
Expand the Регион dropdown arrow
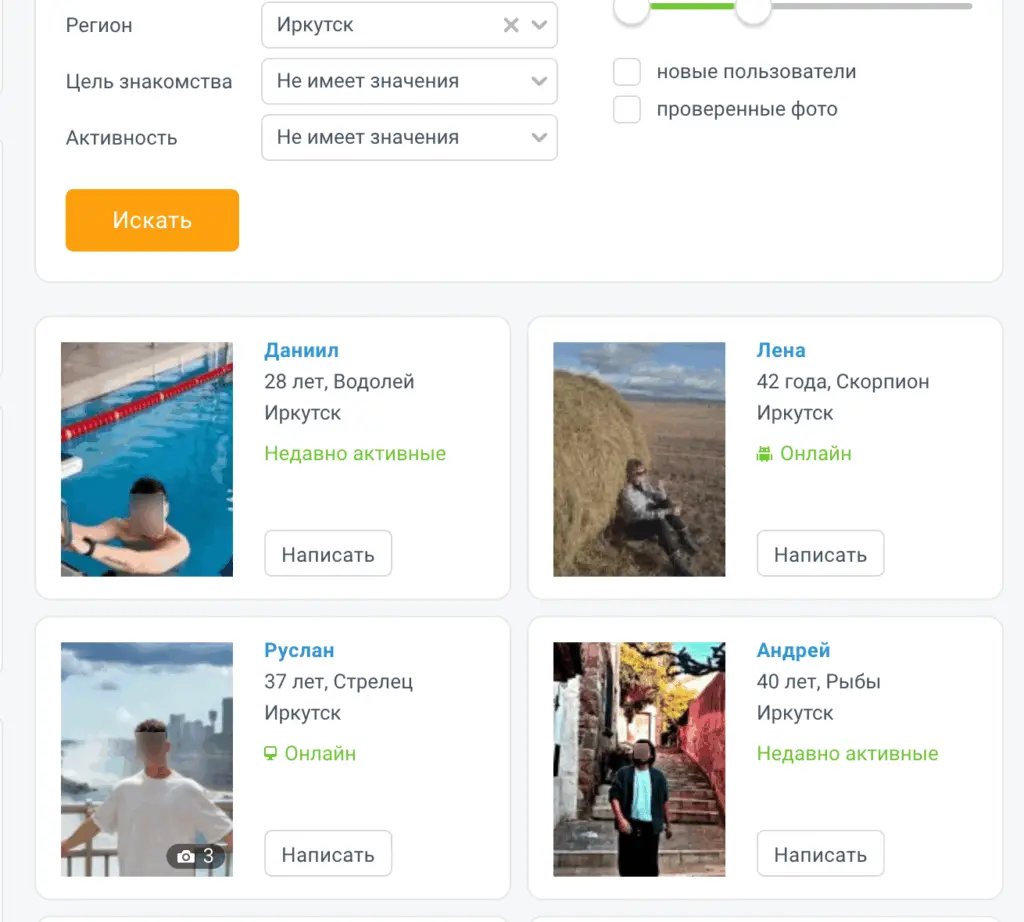pyautogui.click(x=540, y=26)
